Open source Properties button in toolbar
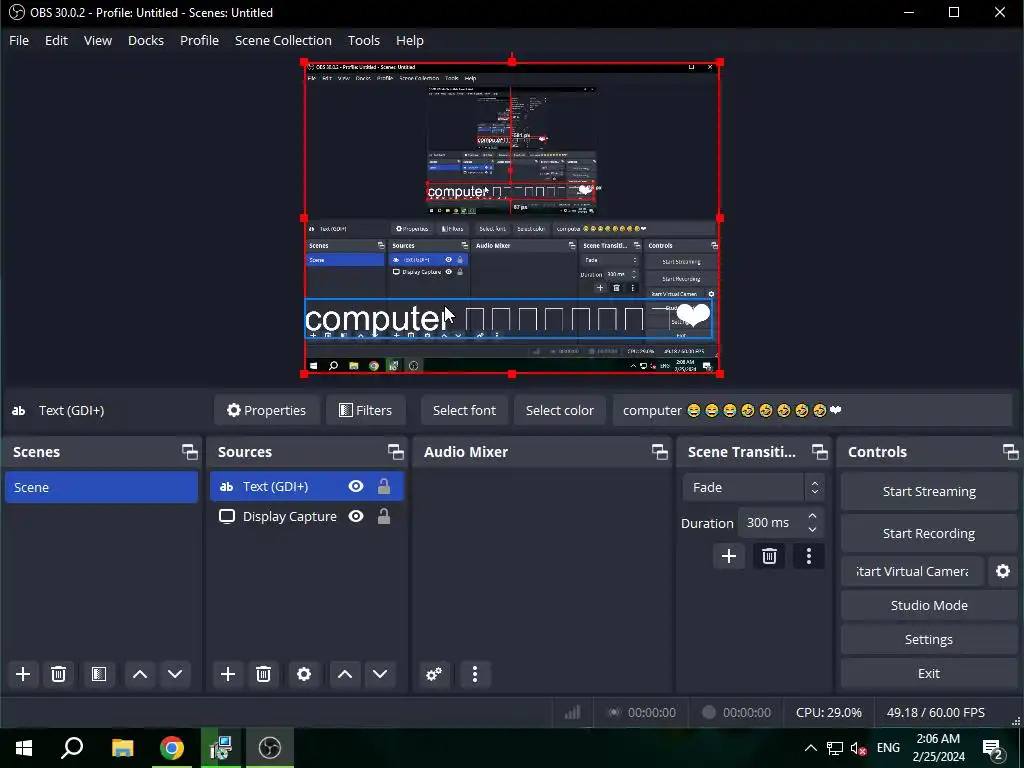 click(x=266, y=410)
